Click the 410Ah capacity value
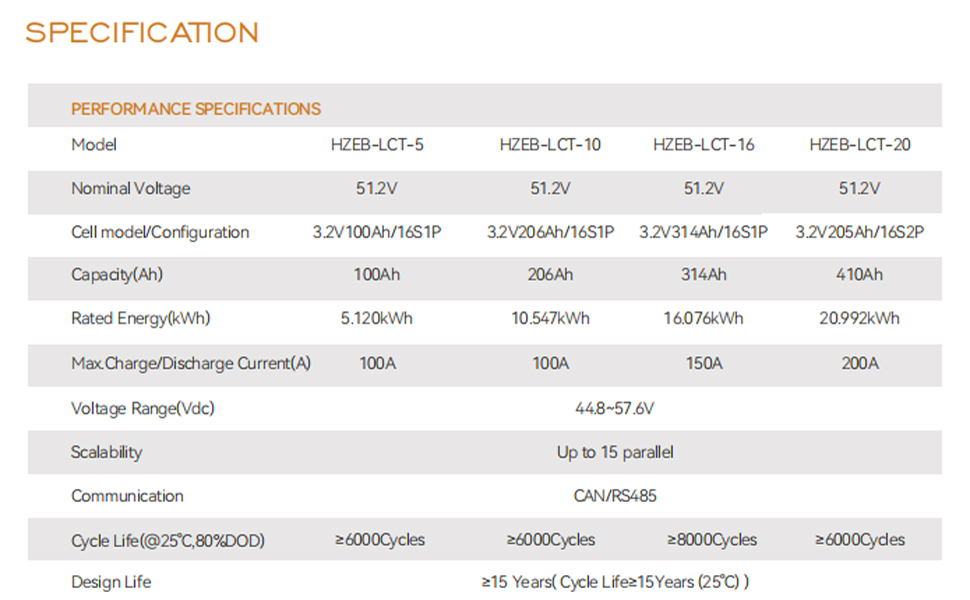970x600 pixels. (x=860, y=275)
